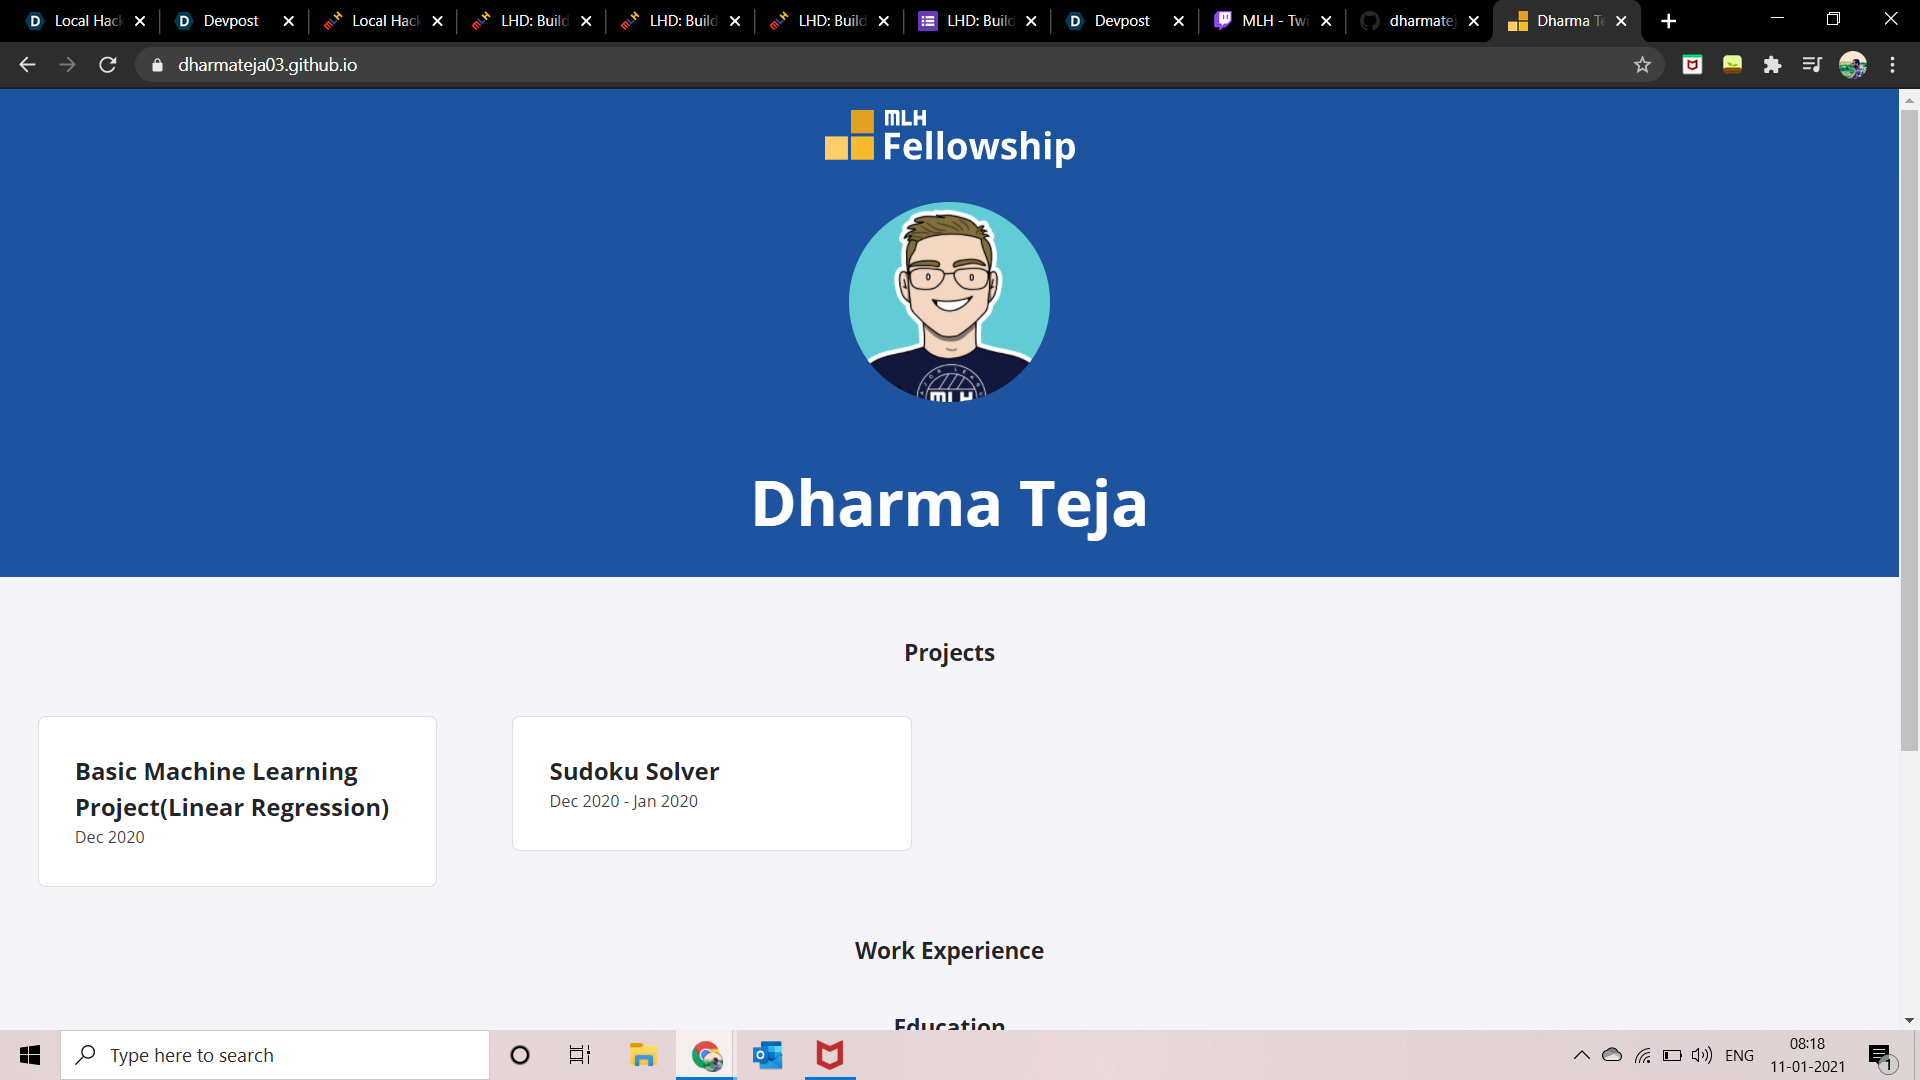Open the Sudoku Solver project card

tap(711, 783)
